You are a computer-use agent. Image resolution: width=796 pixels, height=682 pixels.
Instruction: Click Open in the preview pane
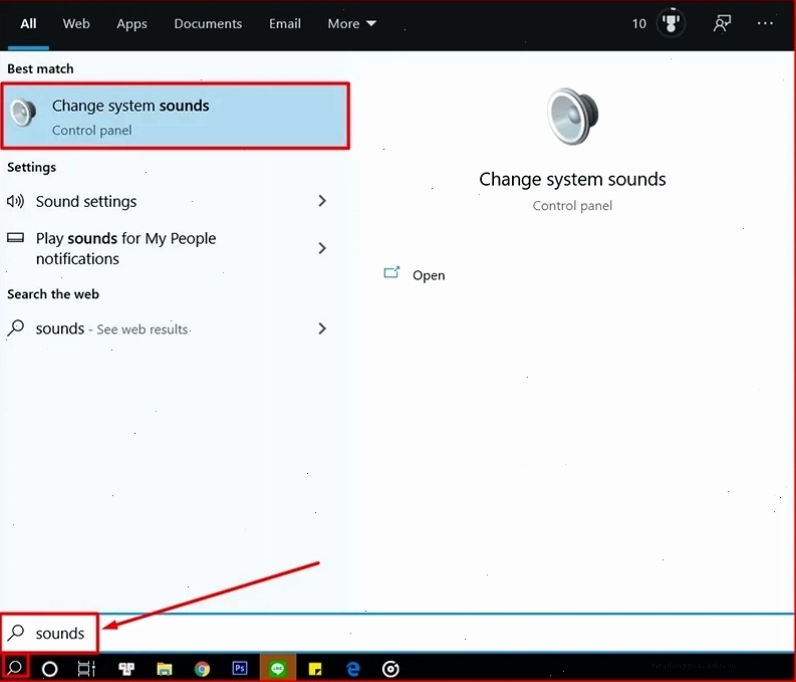[x=428, y=275]
